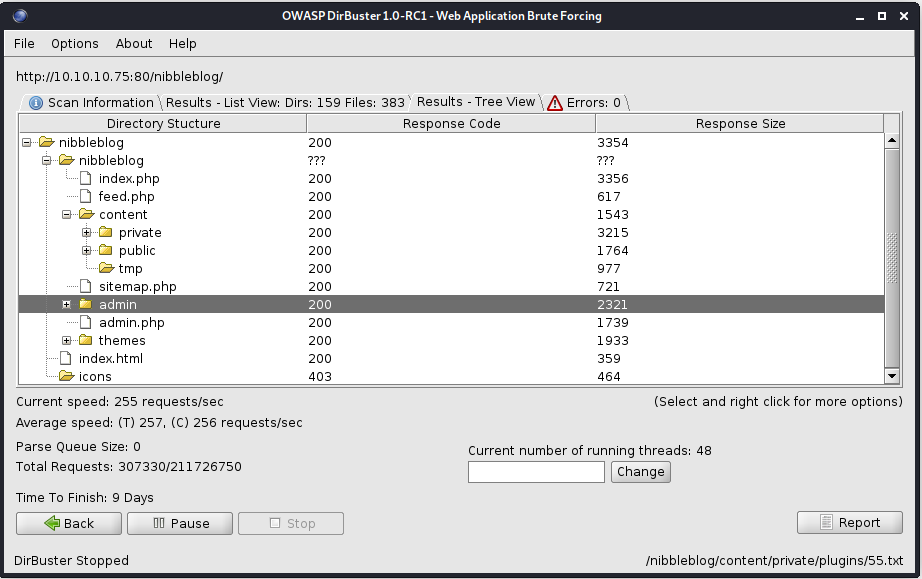Screen dimensions: 922x579
Task: Switch to the Scan Information tab
Action: [x=91, y=102]
